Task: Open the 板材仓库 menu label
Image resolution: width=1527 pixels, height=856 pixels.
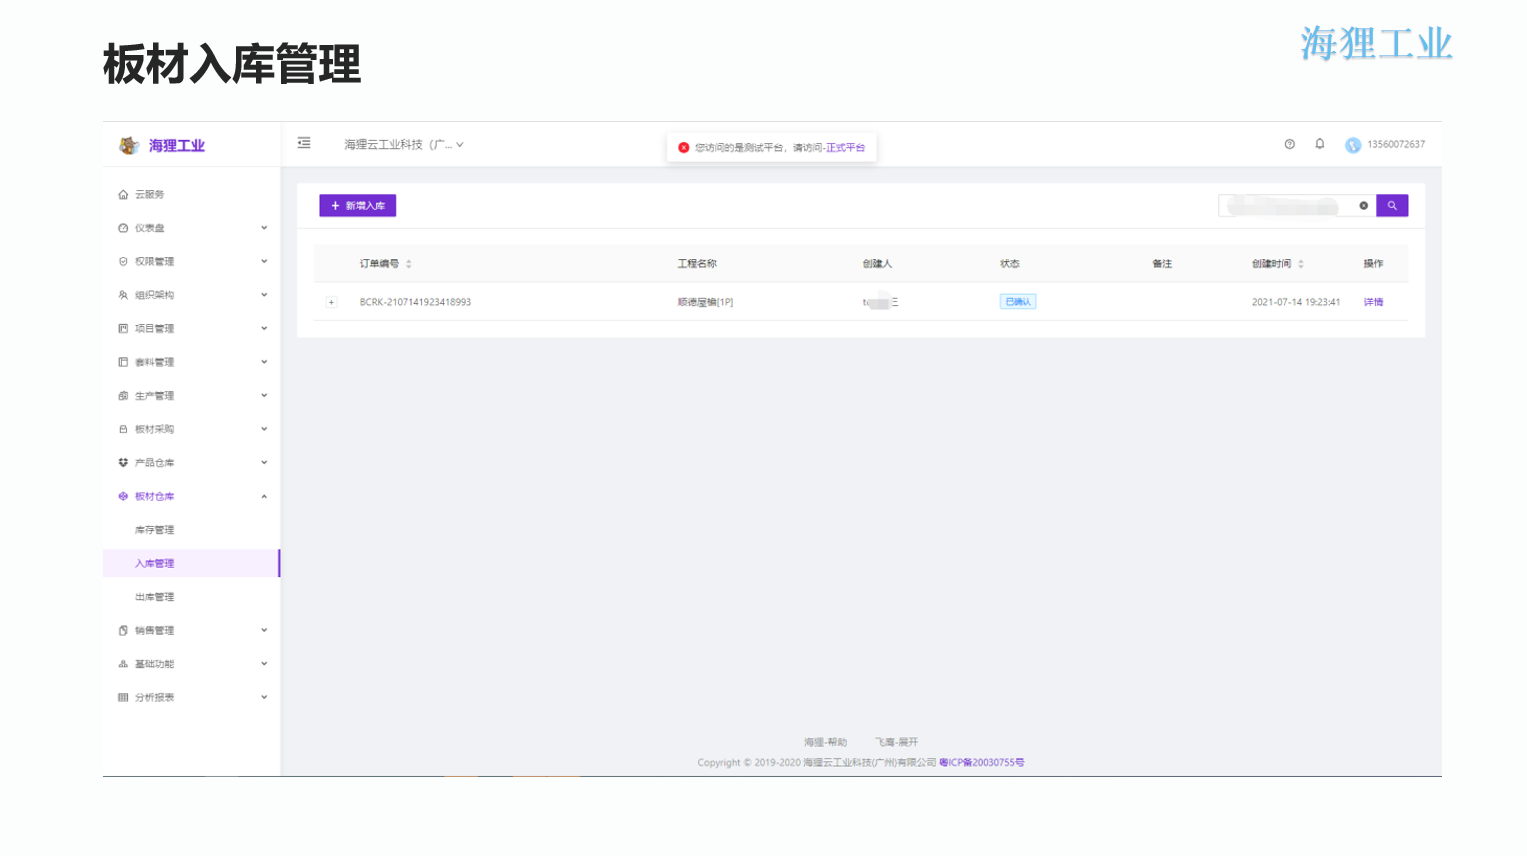Action: pos(154,497)
